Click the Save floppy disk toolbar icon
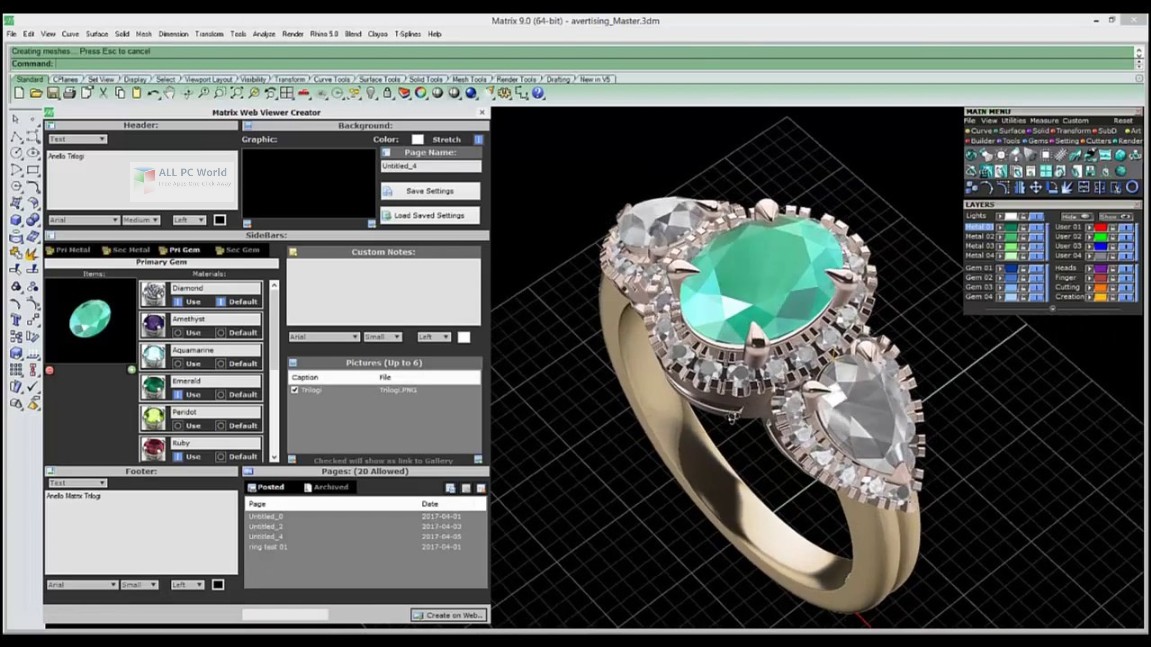The image size is (1151, 647). [53, 93]
